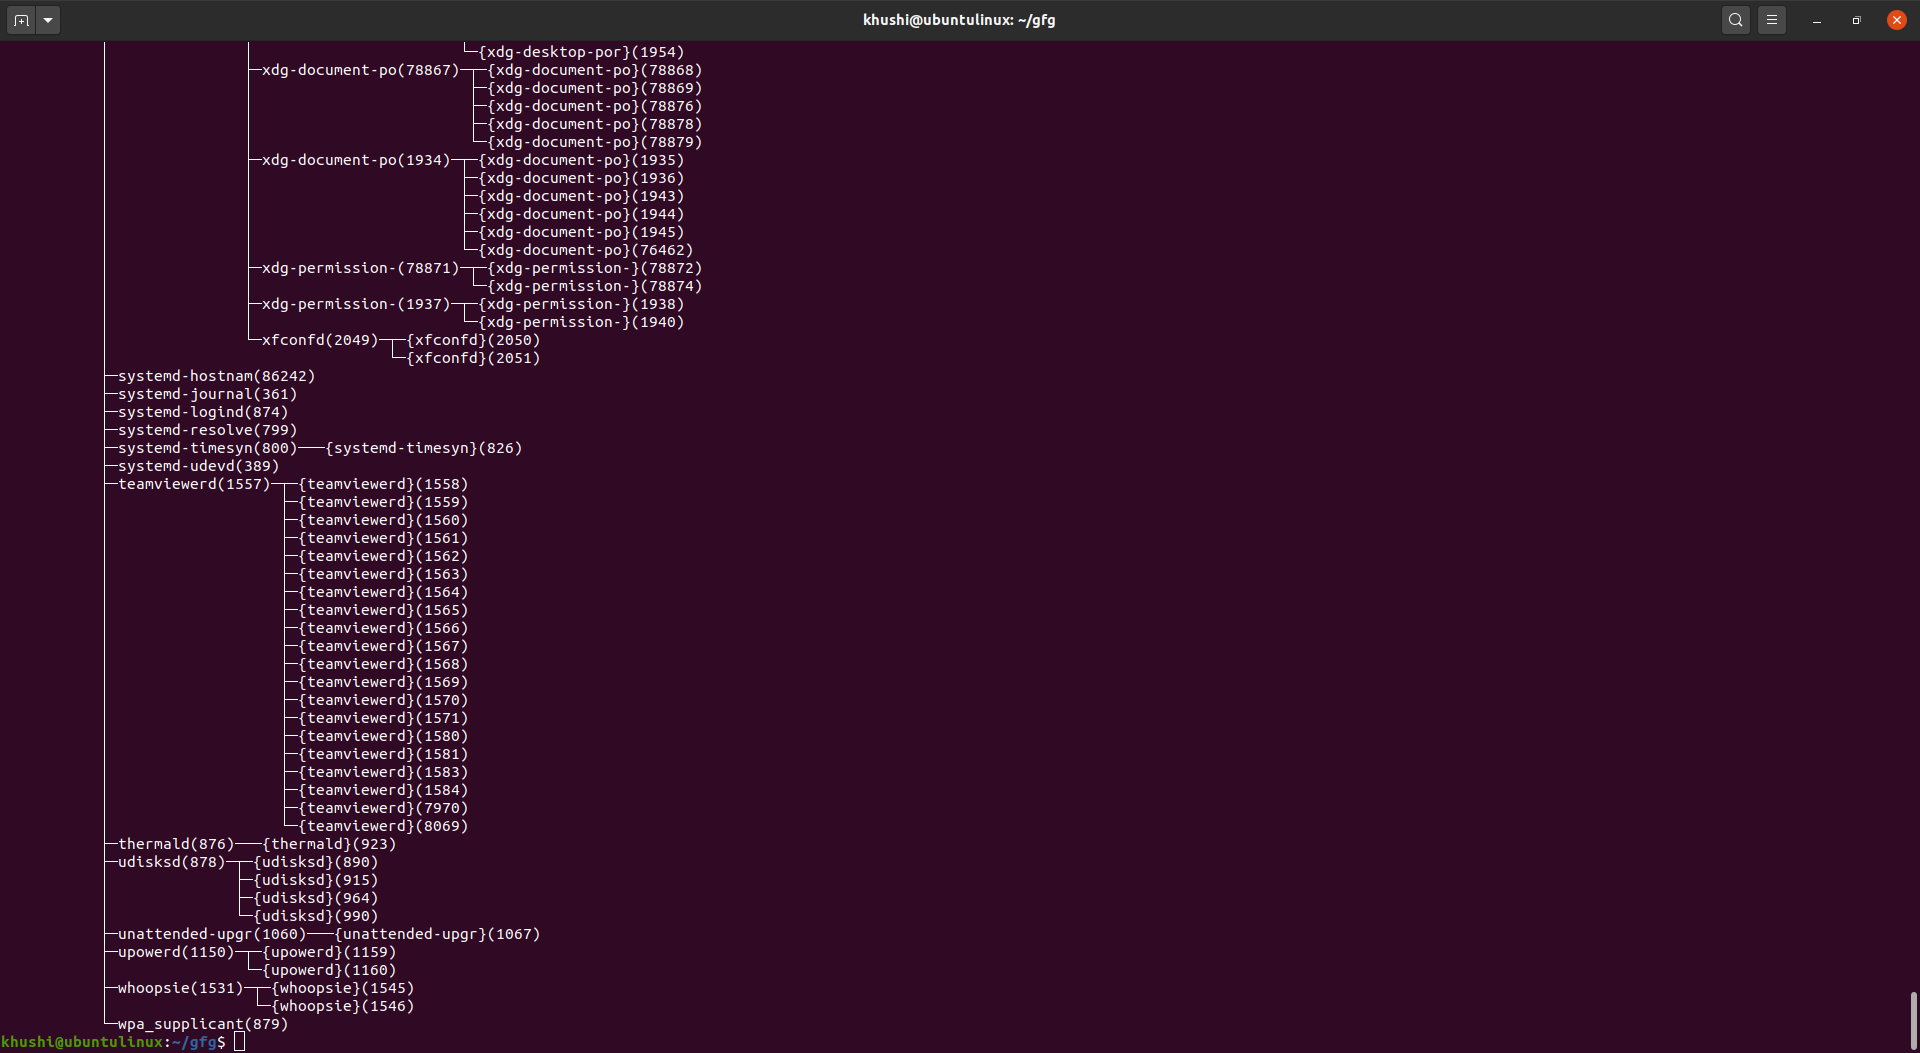Click the text {xdg-desktop-por}(1954)
The height and width of the screenshot is (1053, 1920).
pos(581,52)
